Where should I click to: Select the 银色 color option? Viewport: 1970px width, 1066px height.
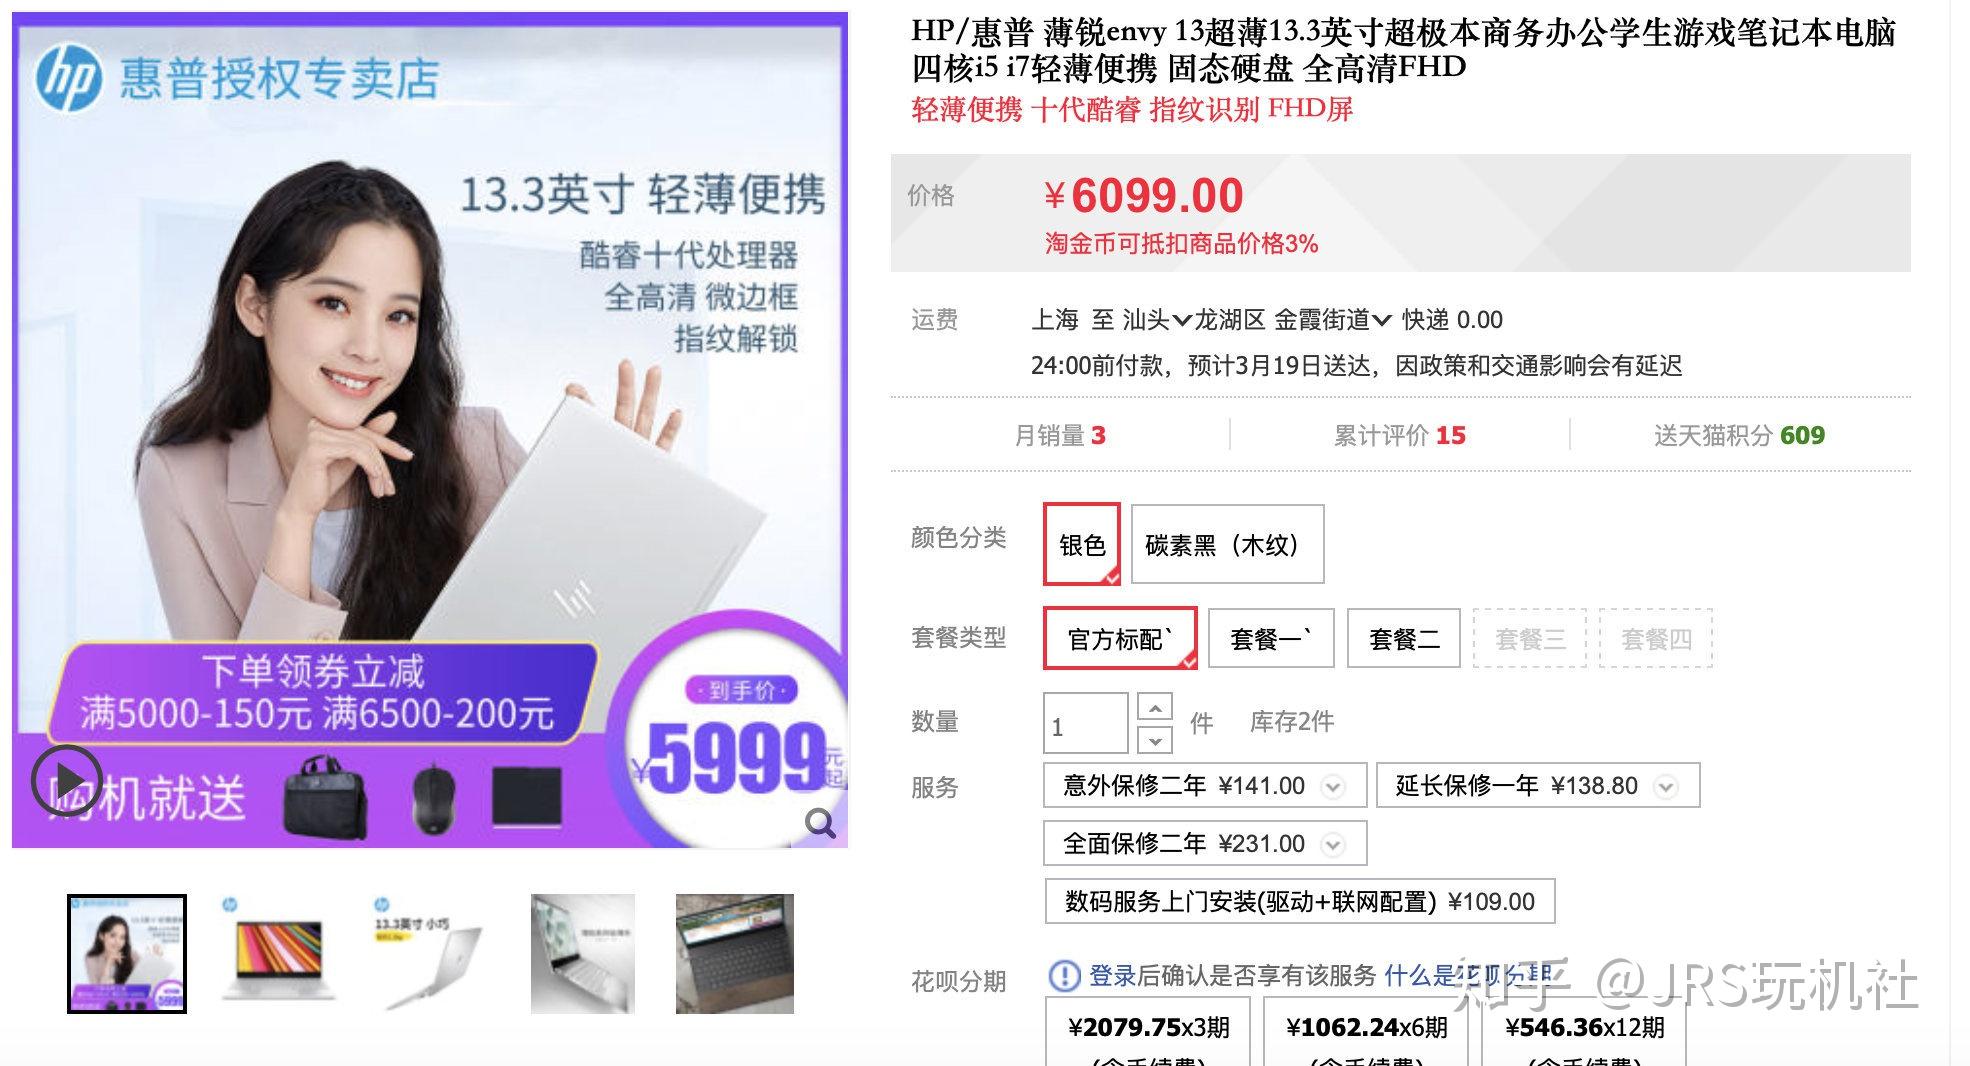[x=1081, y=544]
